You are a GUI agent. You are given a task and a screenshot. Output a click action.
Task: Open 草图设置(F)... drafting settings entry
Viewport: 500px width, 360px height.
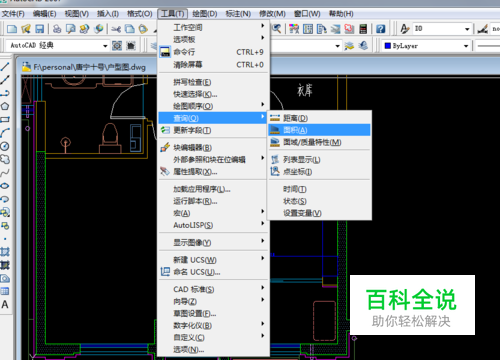213,314
